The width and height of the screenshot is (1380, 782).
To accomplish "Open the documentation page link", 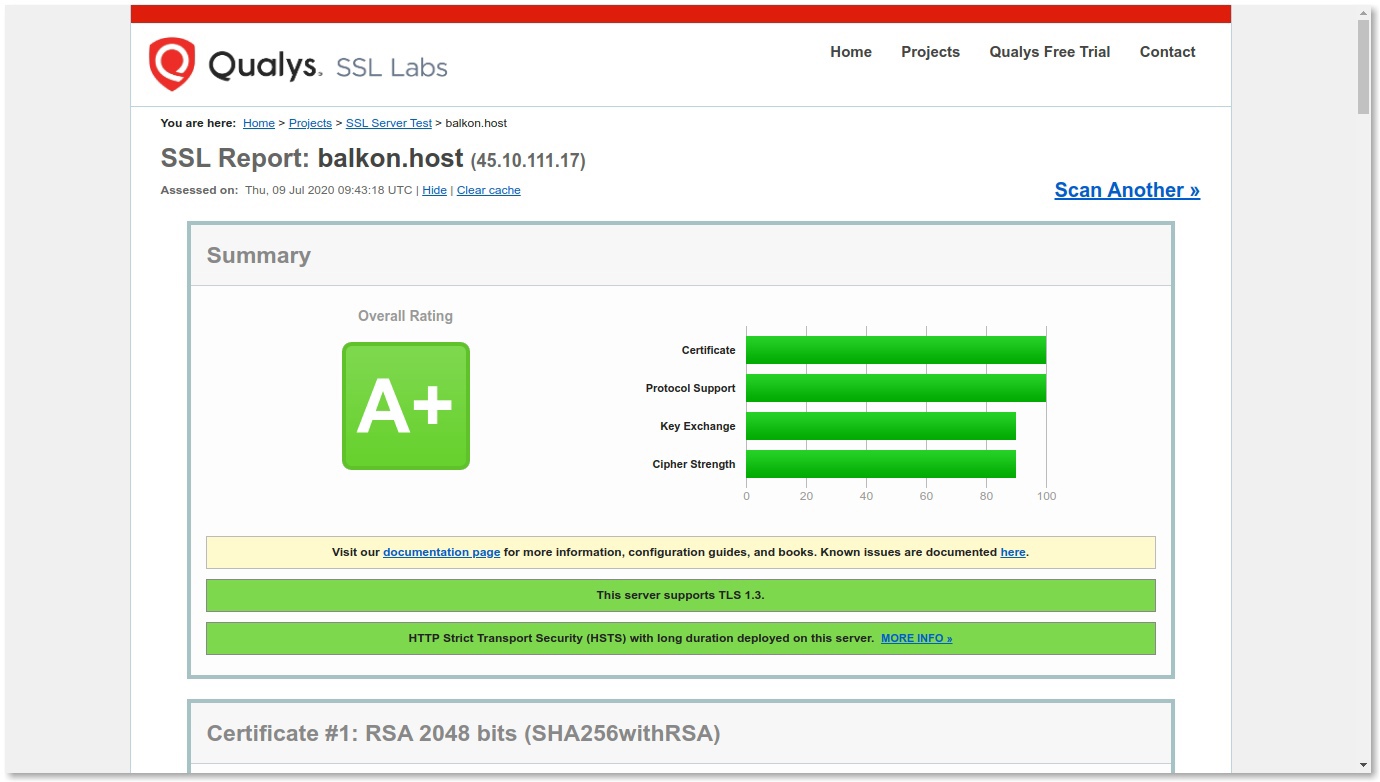I will pyautogui.click(x=441, y=552).
